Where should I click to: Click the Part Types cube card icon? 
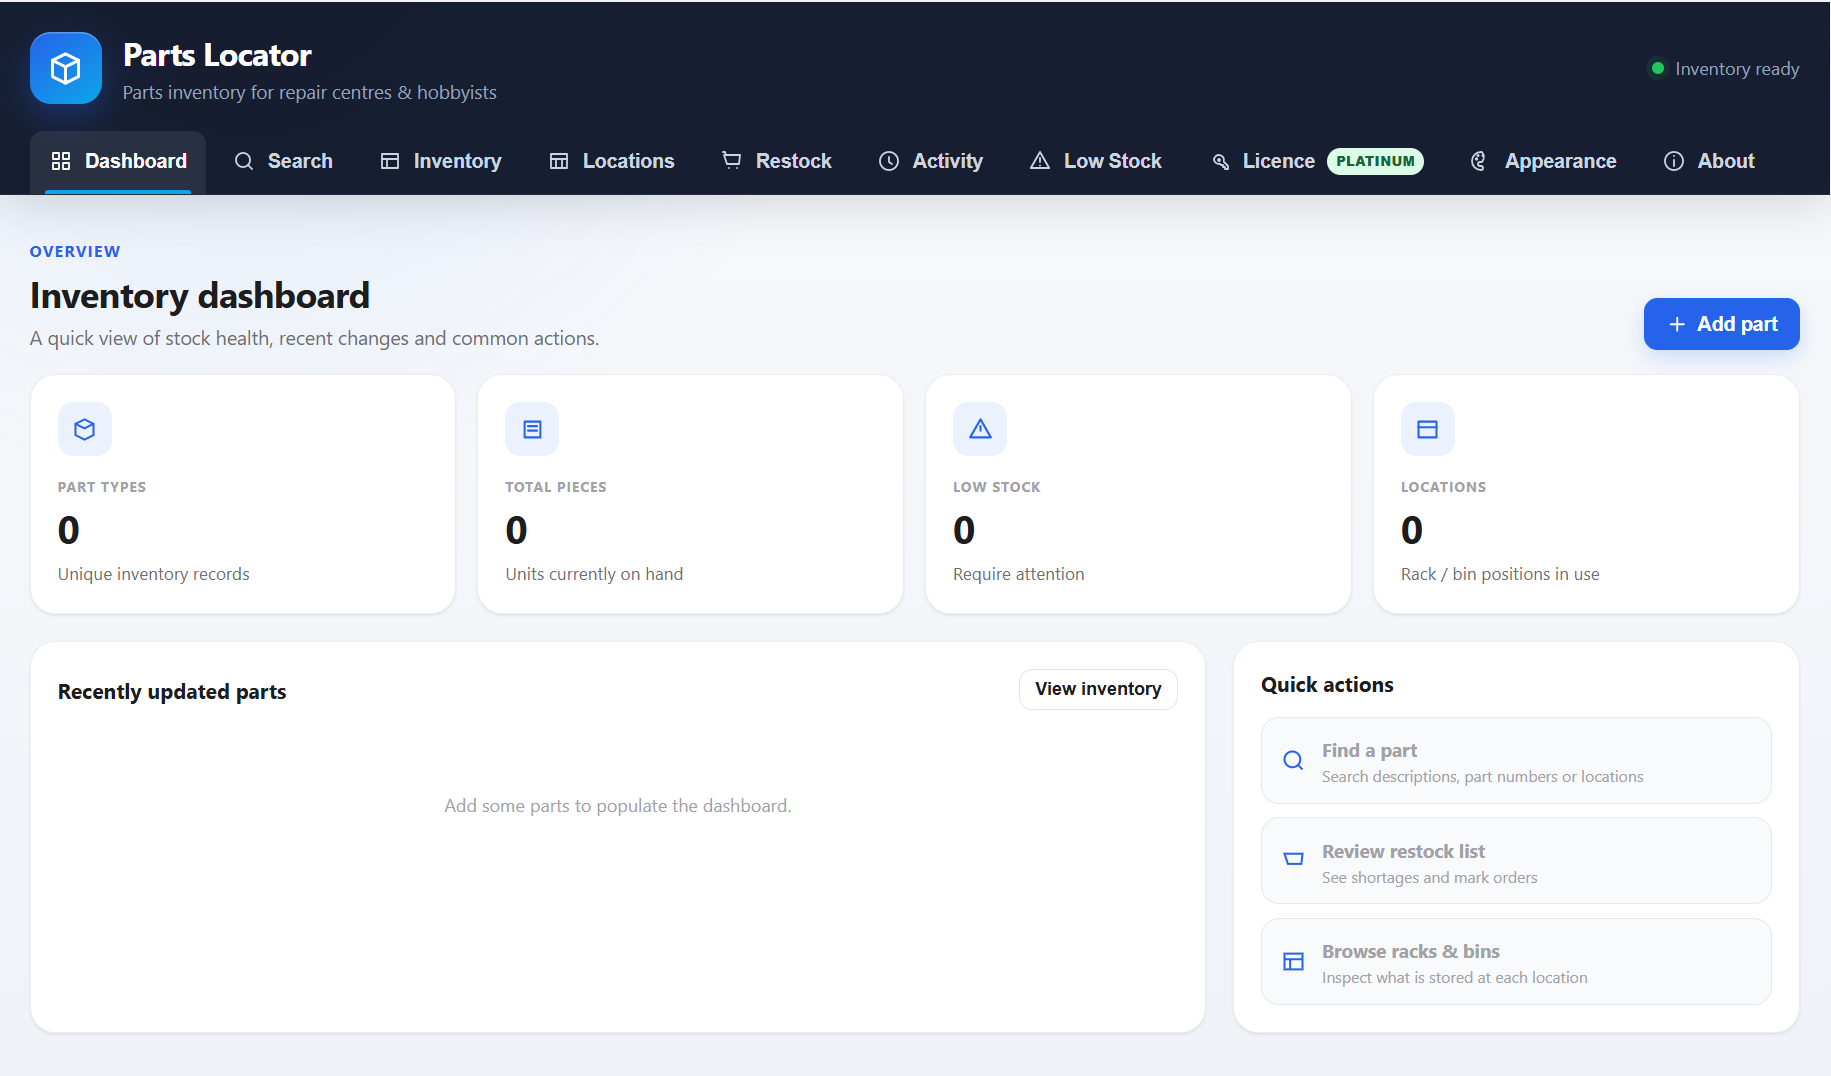pos(85,429)
